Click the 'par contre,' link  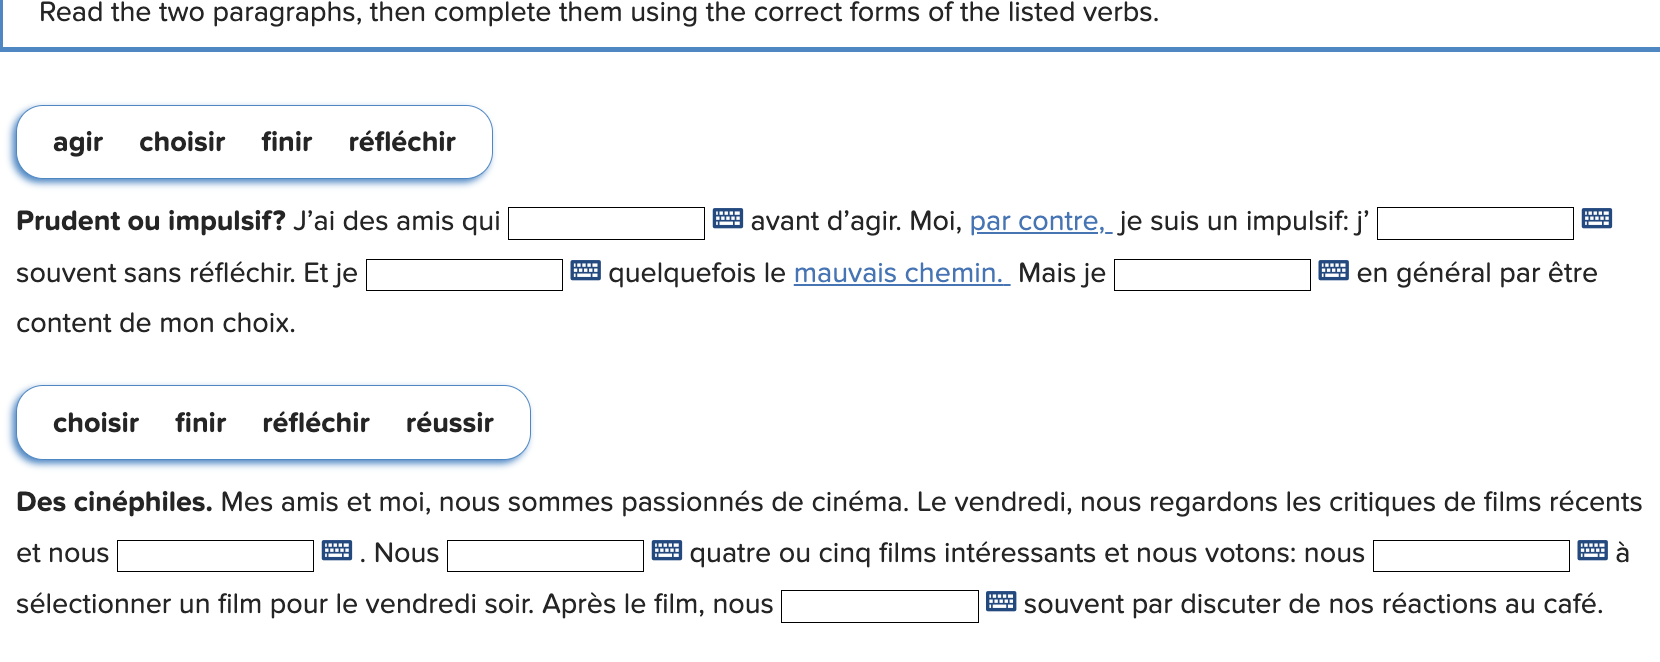pyautogui.click(x=1040, y=221)
